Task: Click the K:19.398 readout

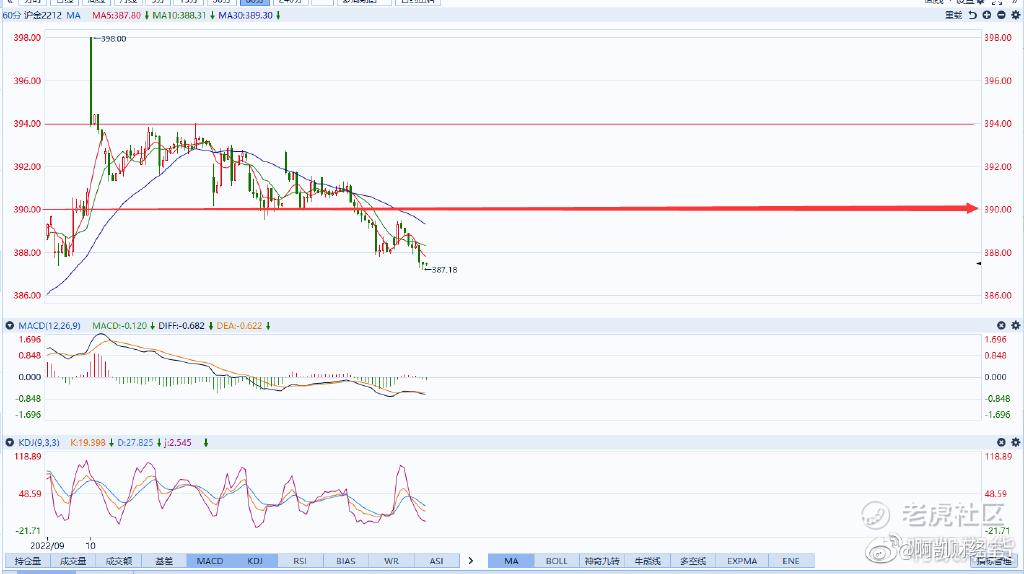Action: 88,442
